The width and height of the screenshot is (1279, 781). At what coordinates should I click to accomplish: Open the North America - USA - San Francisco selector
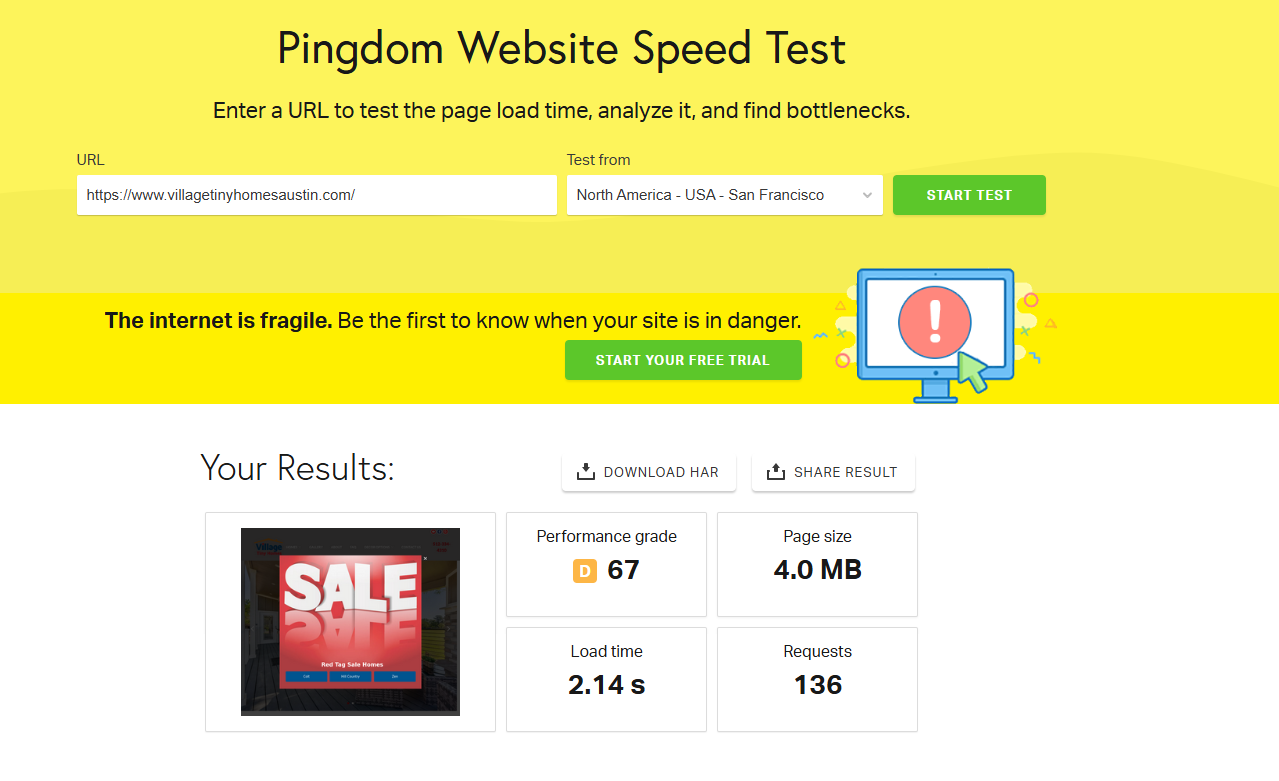[x=725, y=195]
